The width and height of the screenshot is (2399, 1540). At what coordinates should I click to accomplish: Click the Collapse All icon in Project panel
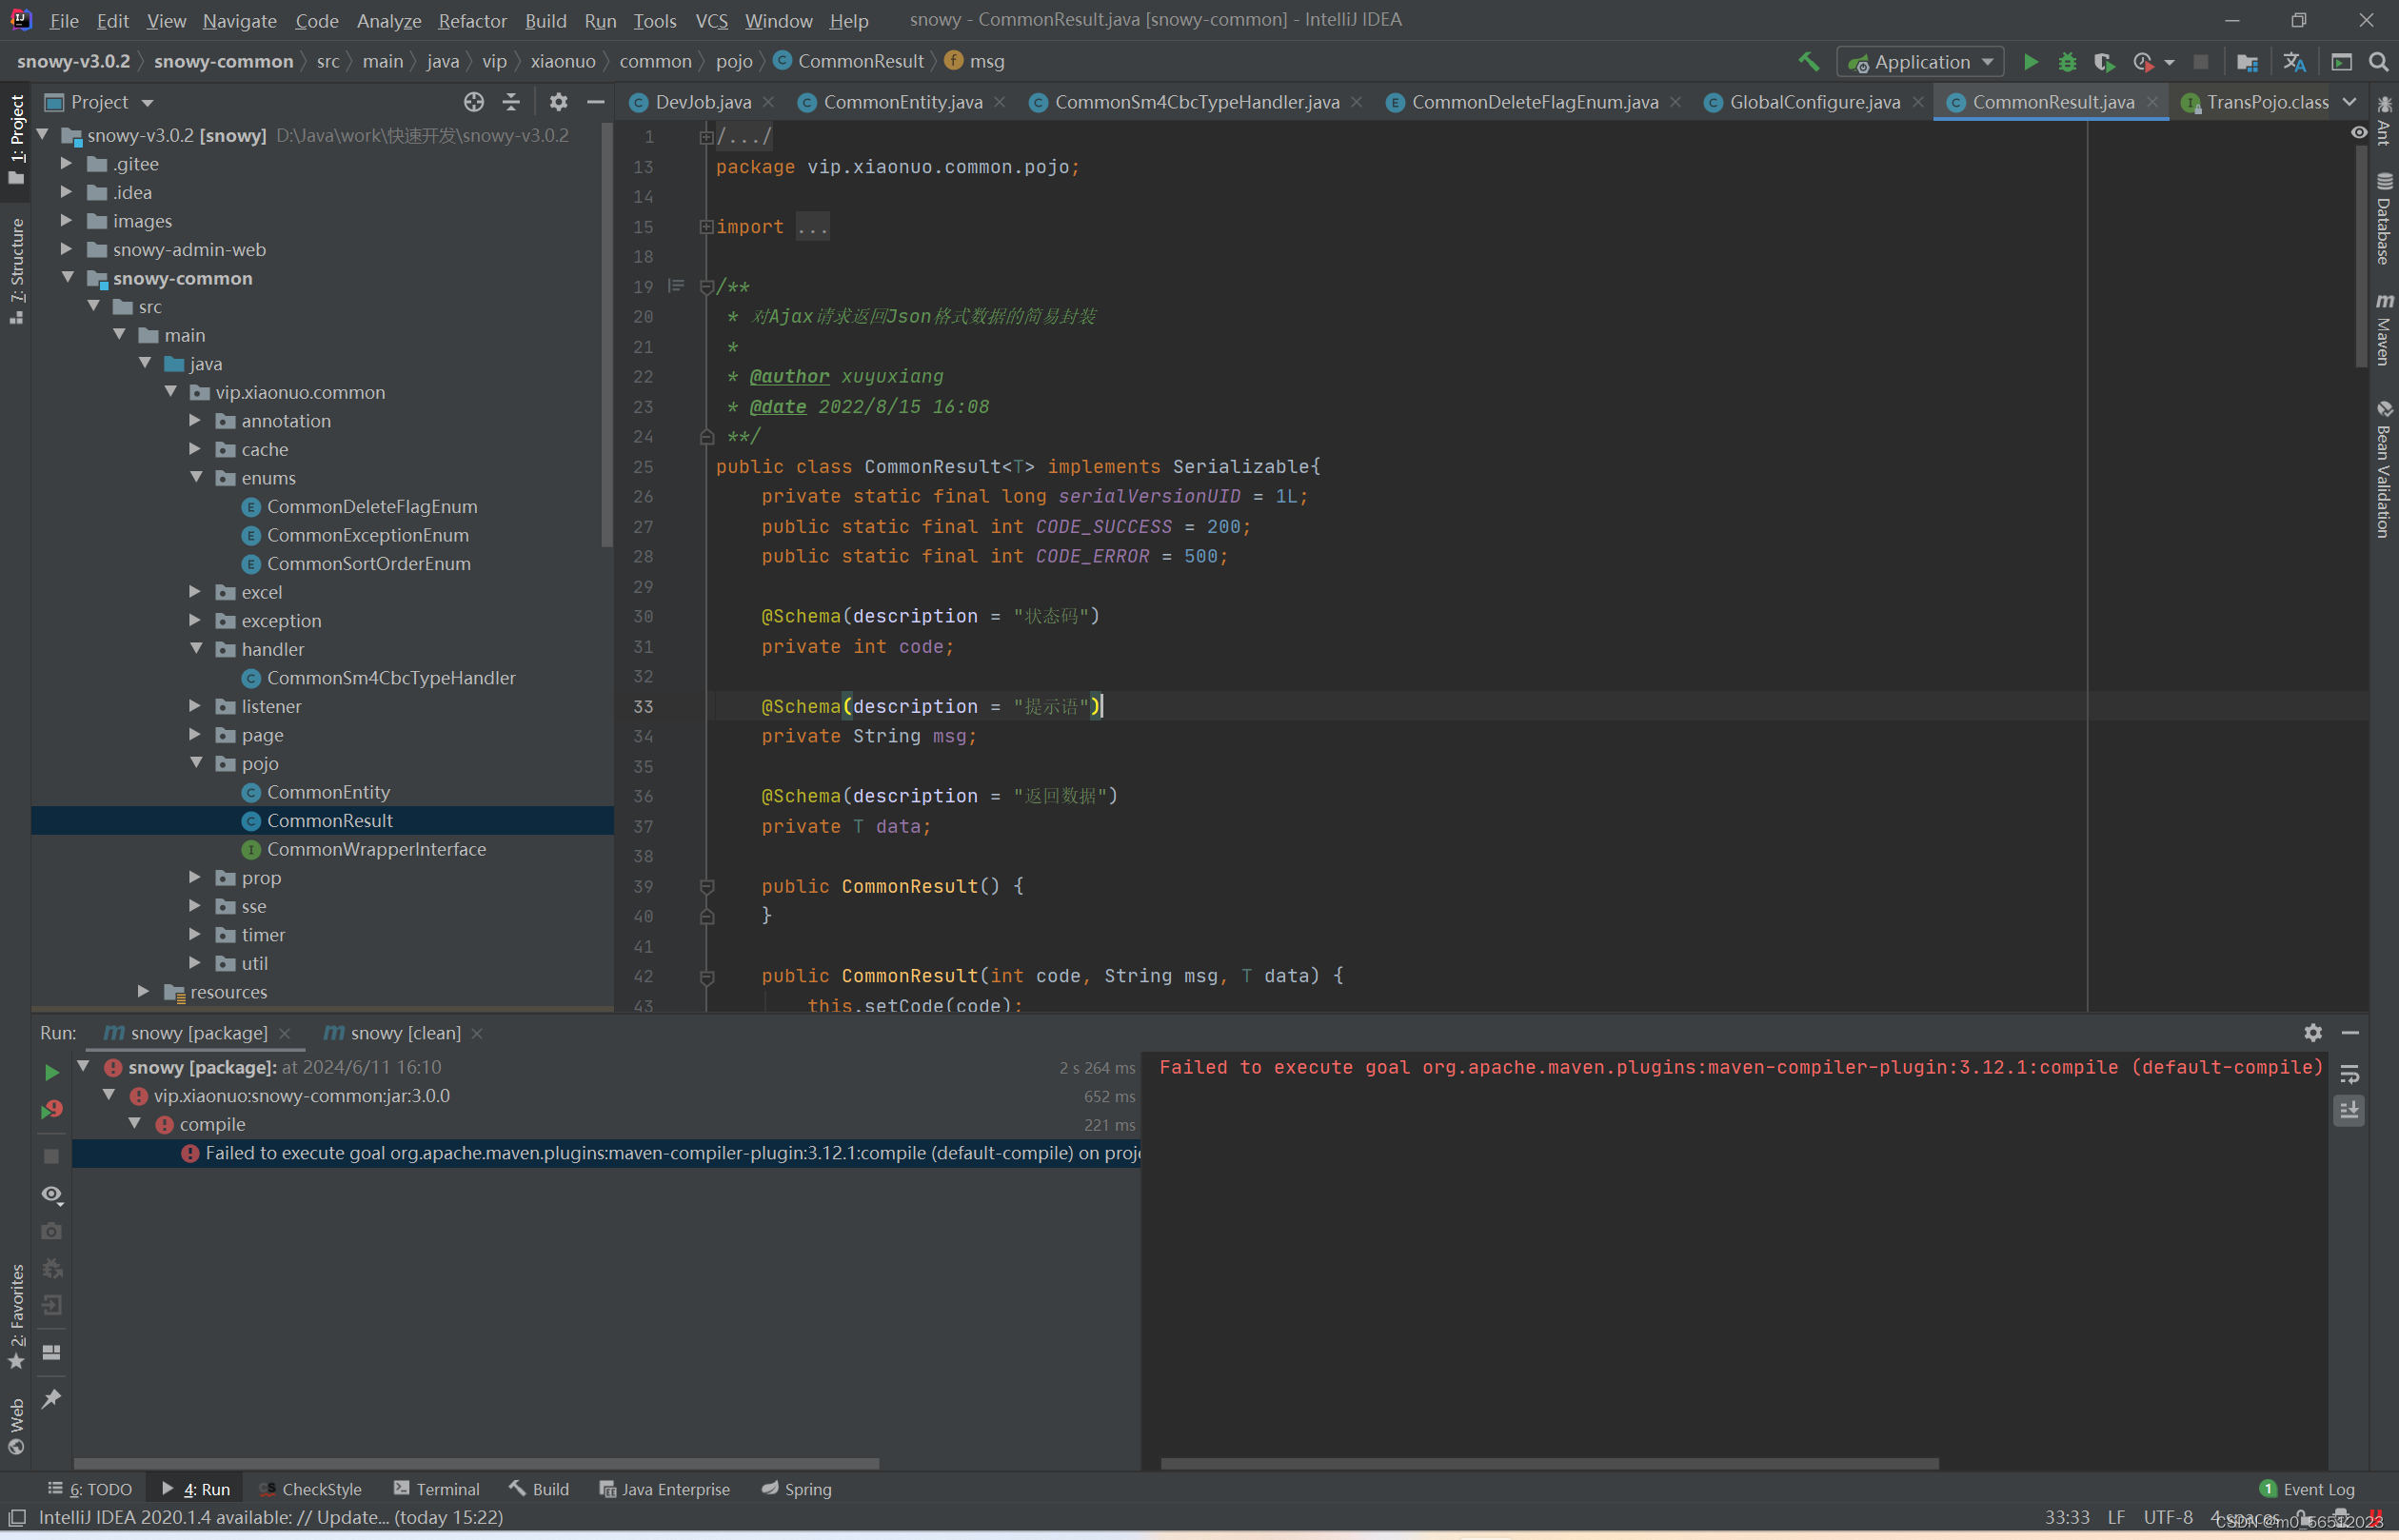511,102
